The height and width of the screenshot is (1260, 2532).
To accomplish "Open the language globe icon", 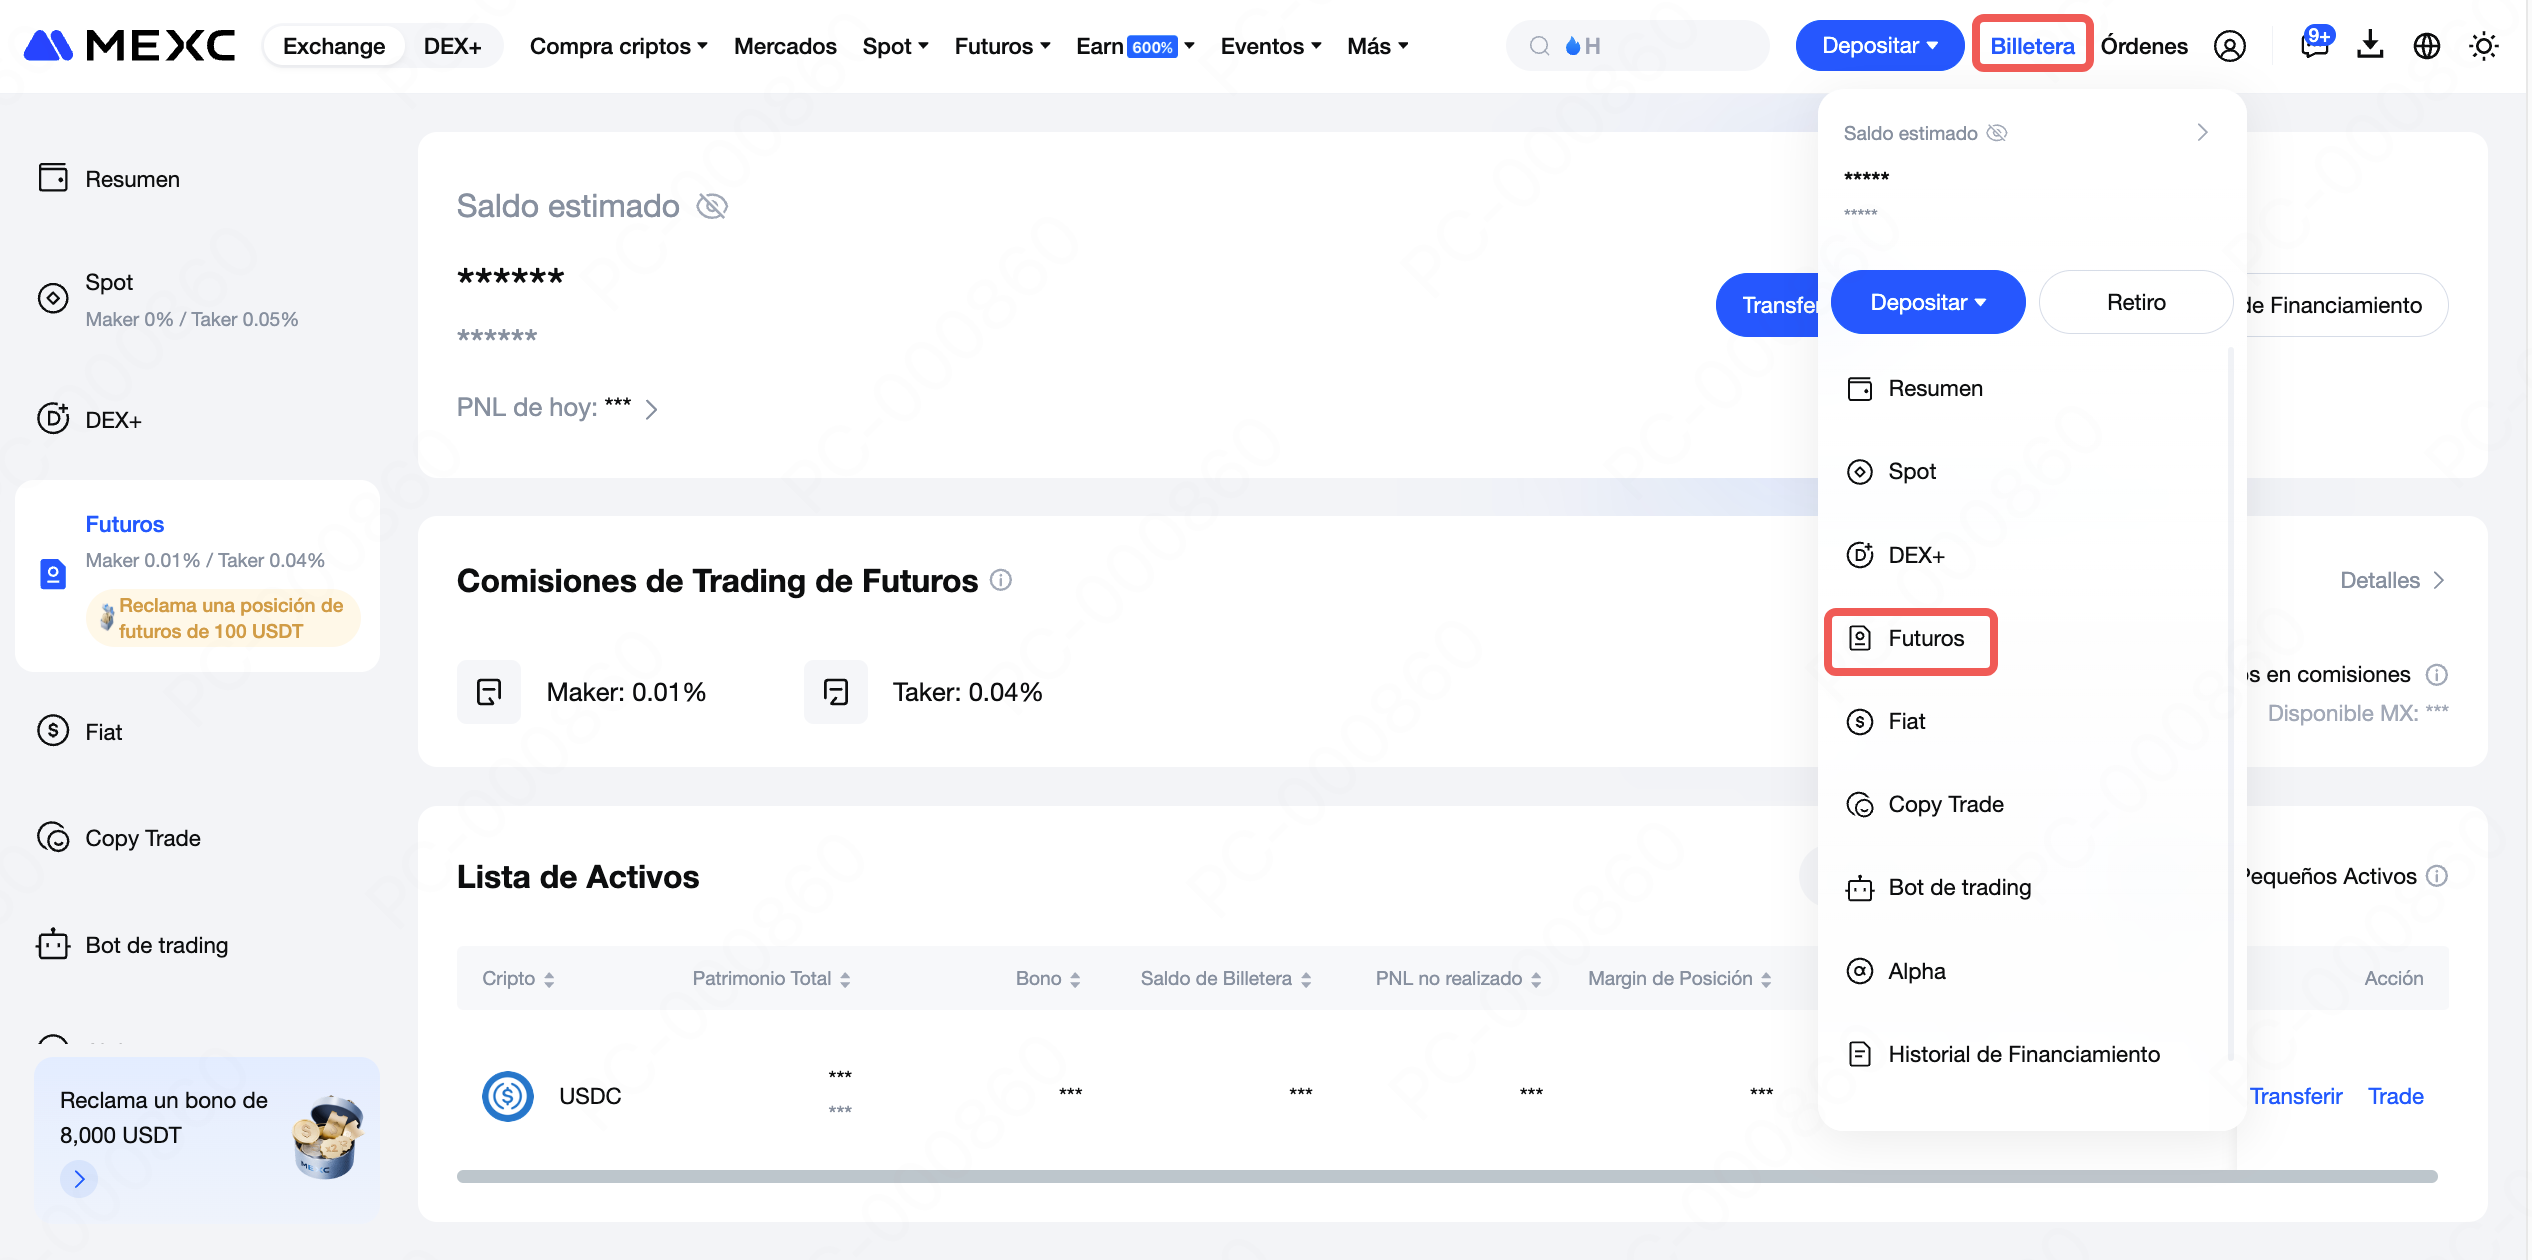I will coord(2427,46).
